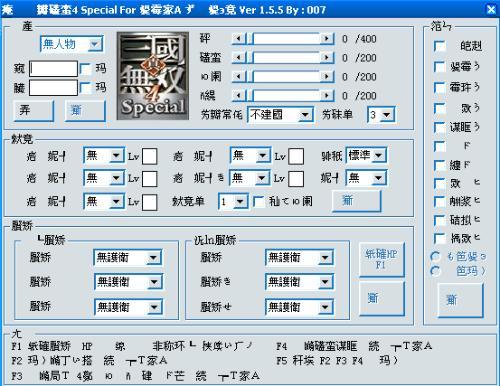Click the Lv box beside the value 1 dropdown row
500x386 pixels.
(x=150, y=202)
